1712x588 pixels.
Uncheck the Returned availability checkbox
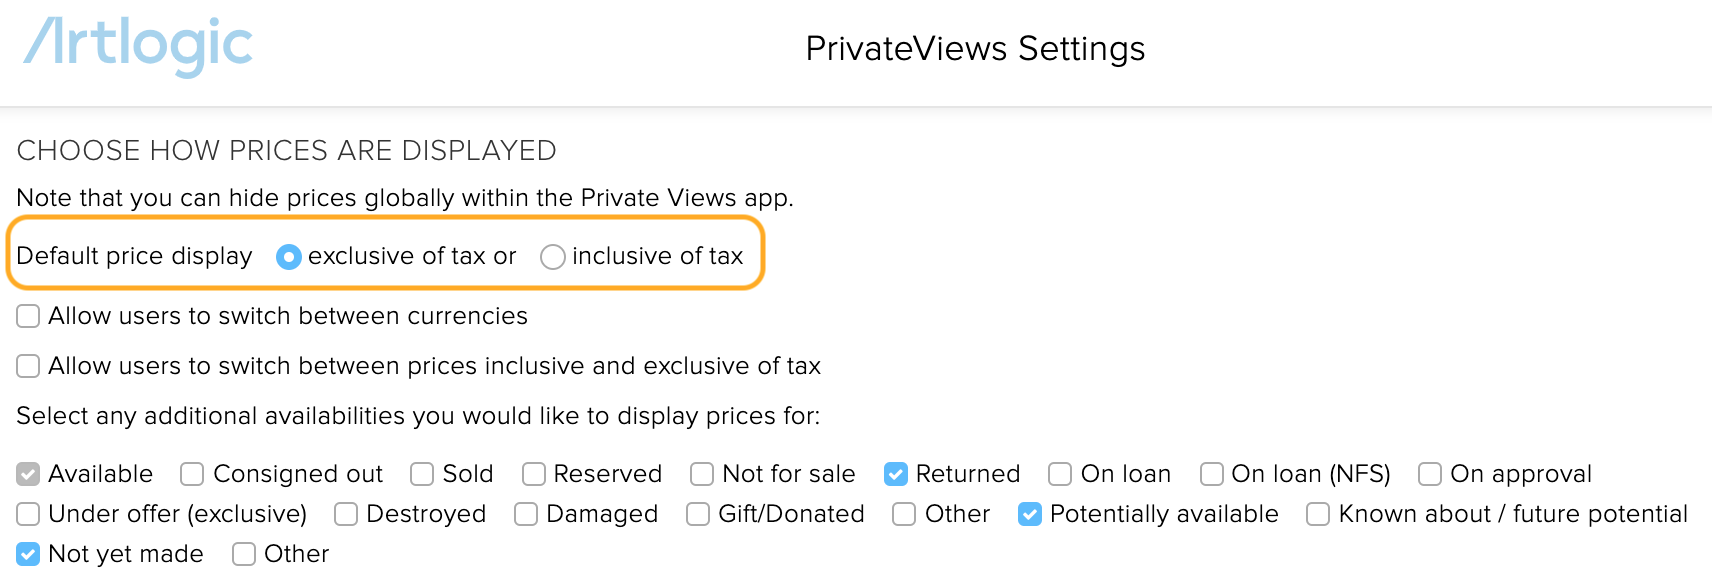896,474
